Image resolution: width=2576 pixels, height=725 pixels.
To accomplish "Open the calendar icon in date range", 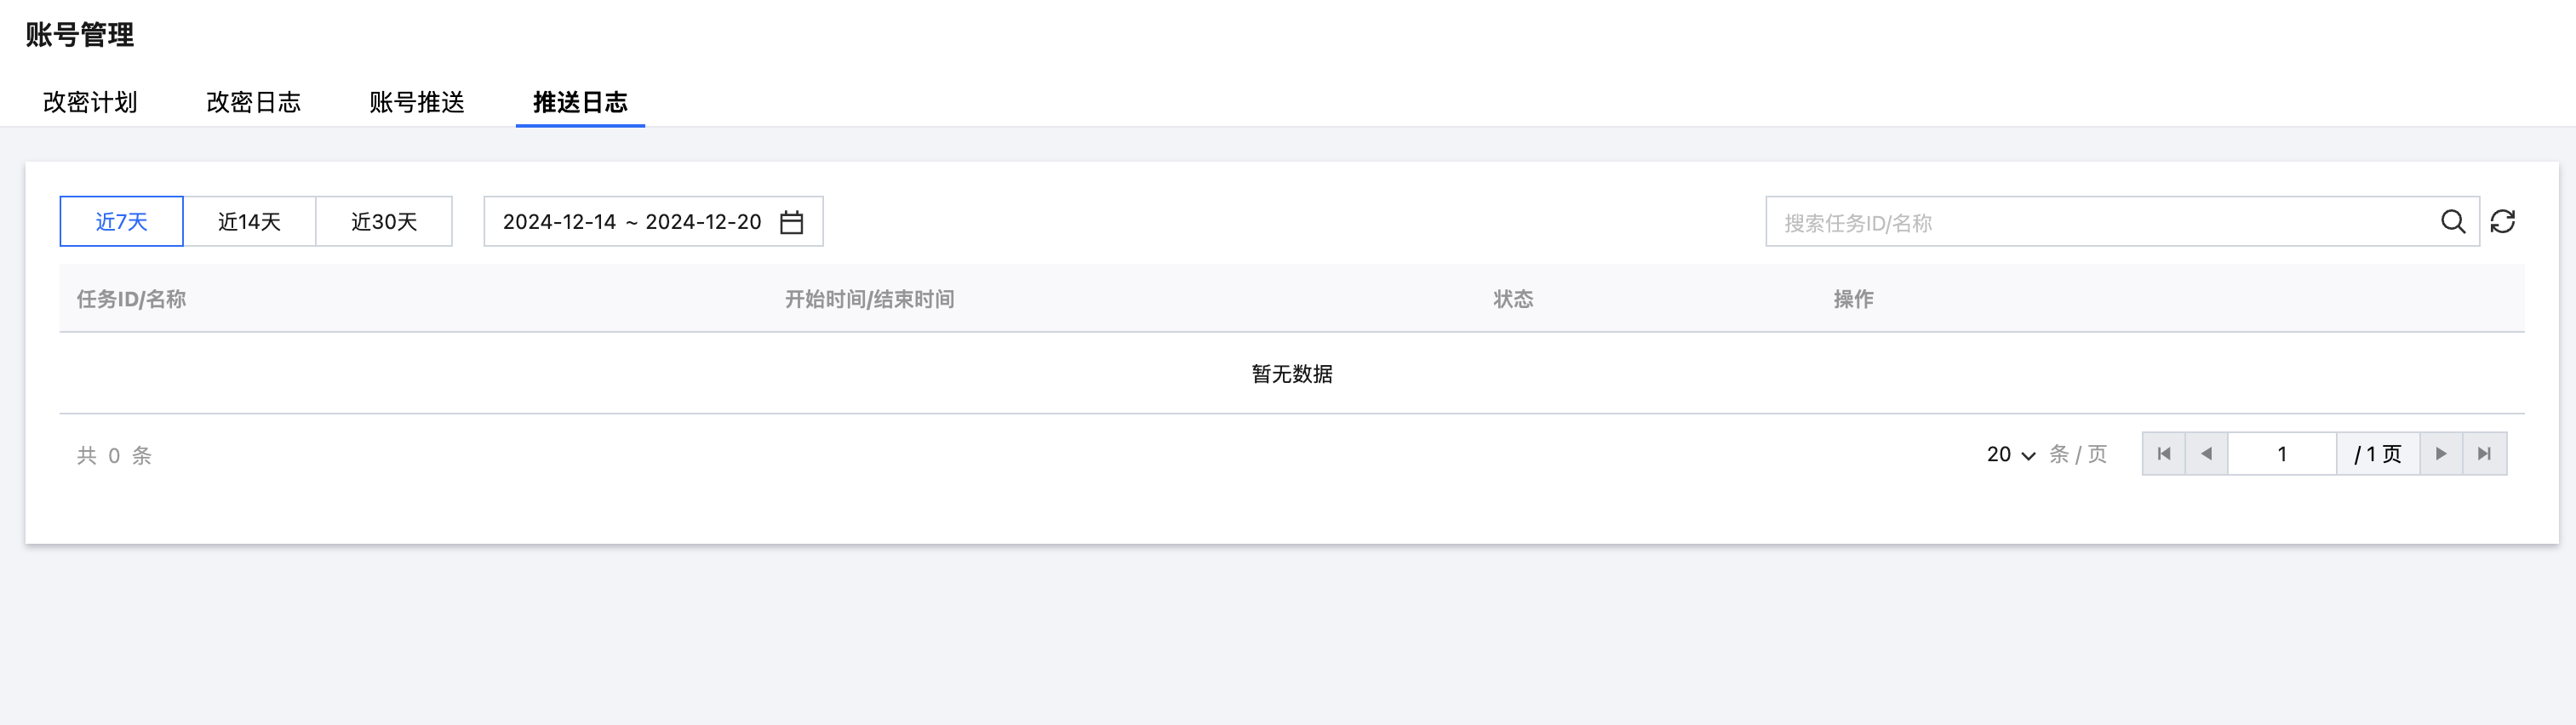I will click(792, 222).
